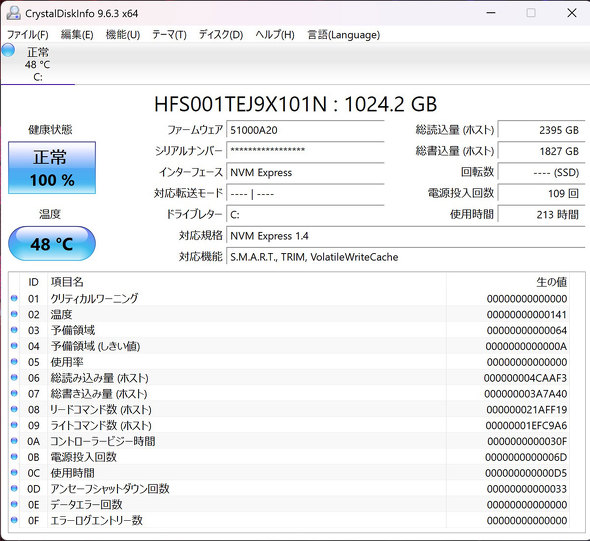Image resolution: width=590 pixels, height=541 pixels.
Task: Select the コントローラービジー時間 attribute name
Action: (x=103, y=441)
